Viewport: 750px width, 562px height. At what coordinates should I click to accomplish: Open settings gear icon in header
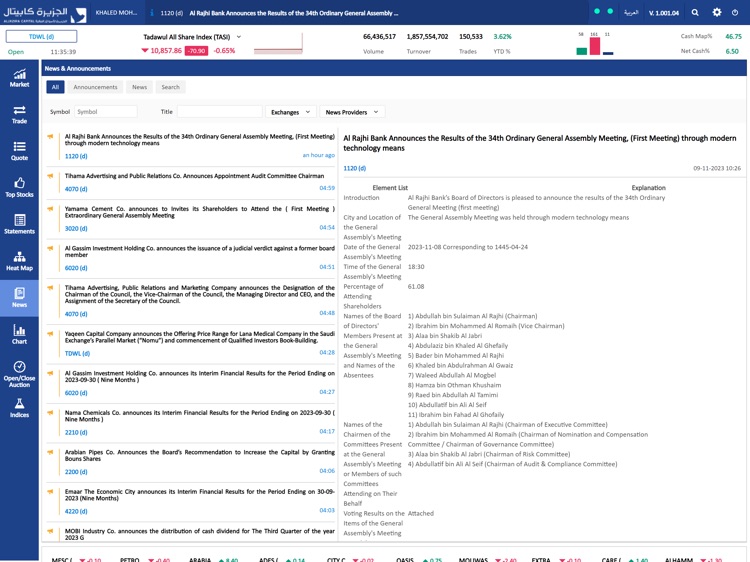click(717, 12)
